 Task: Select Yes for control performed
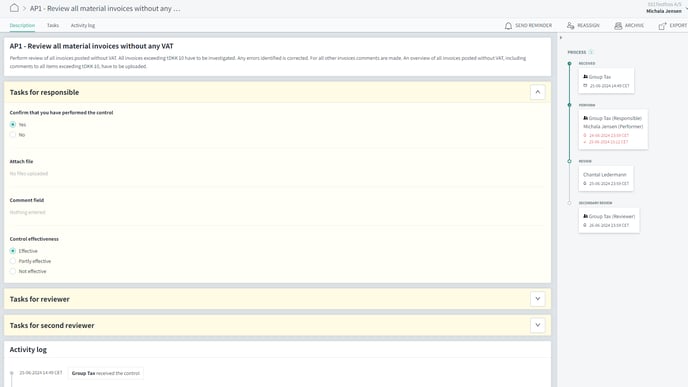(13, 125)
